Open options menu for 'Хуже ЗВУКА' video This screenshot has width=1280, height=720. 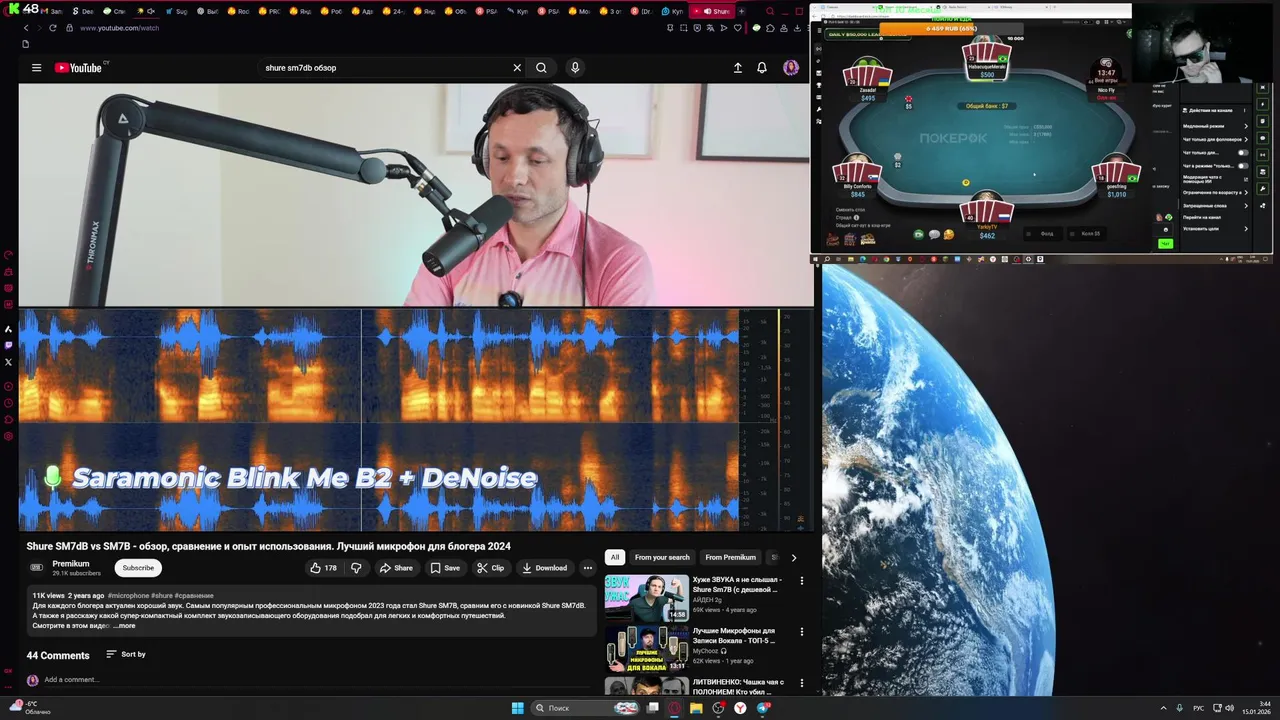801,581
